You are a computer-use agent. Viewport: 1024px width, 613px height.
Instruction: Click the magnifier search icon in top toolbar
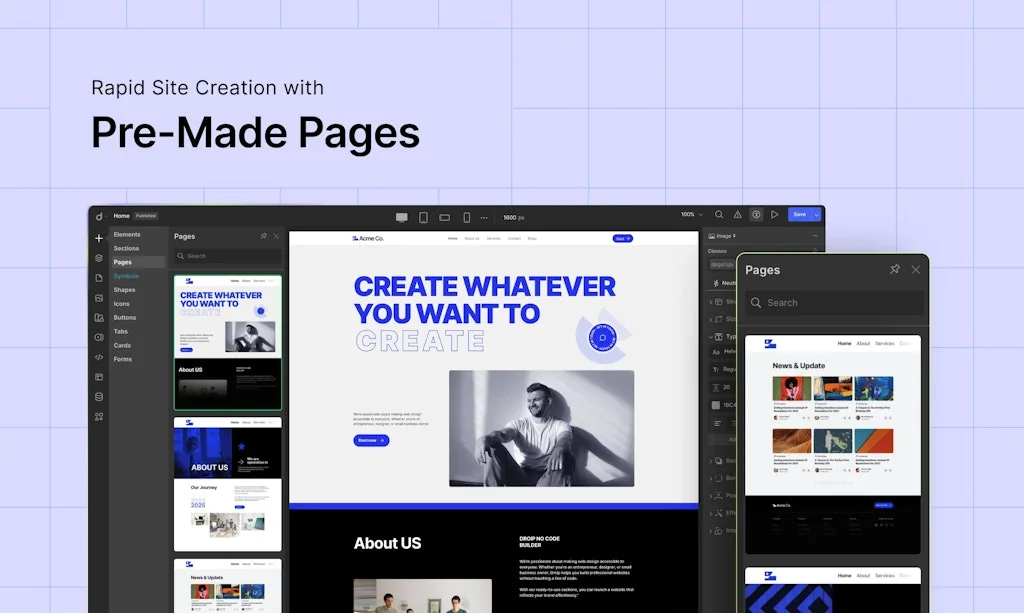click(x=718, y=215)
